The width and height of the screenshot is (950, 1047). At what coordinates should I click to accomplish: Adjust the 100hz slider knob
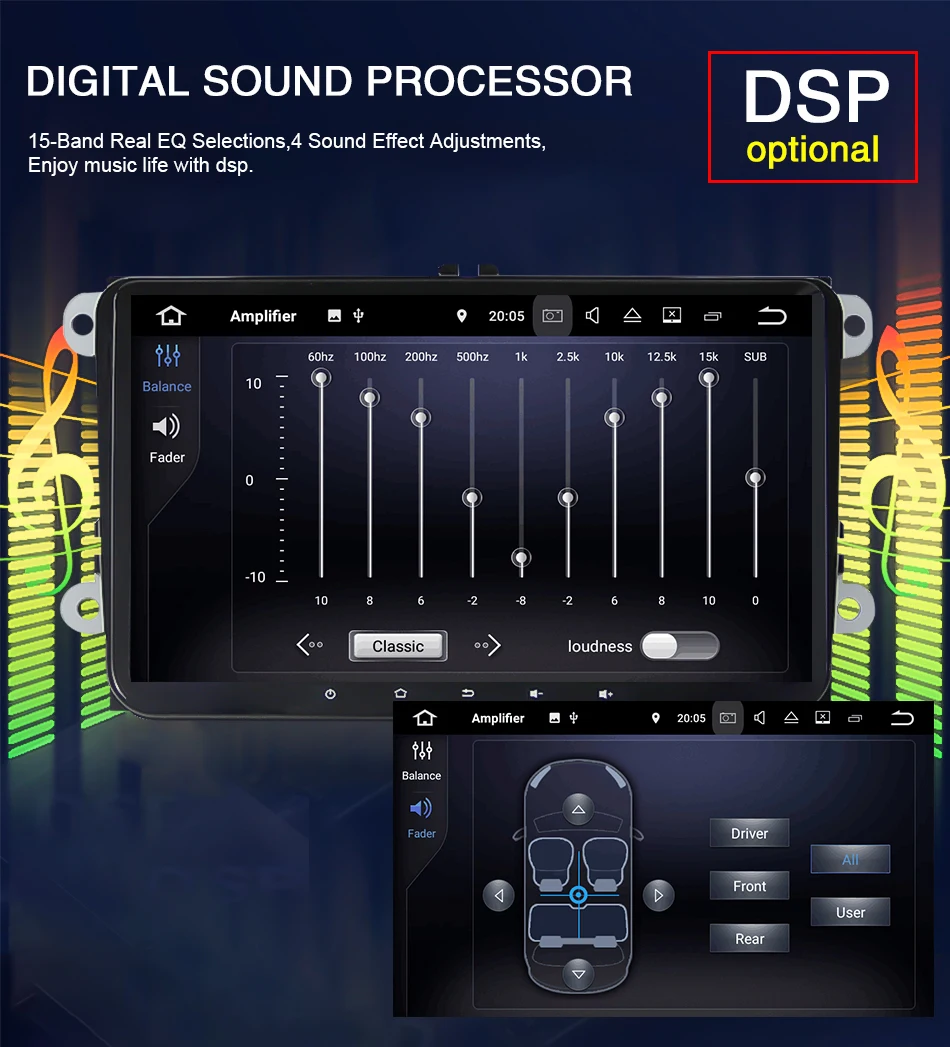pos(370,398)
